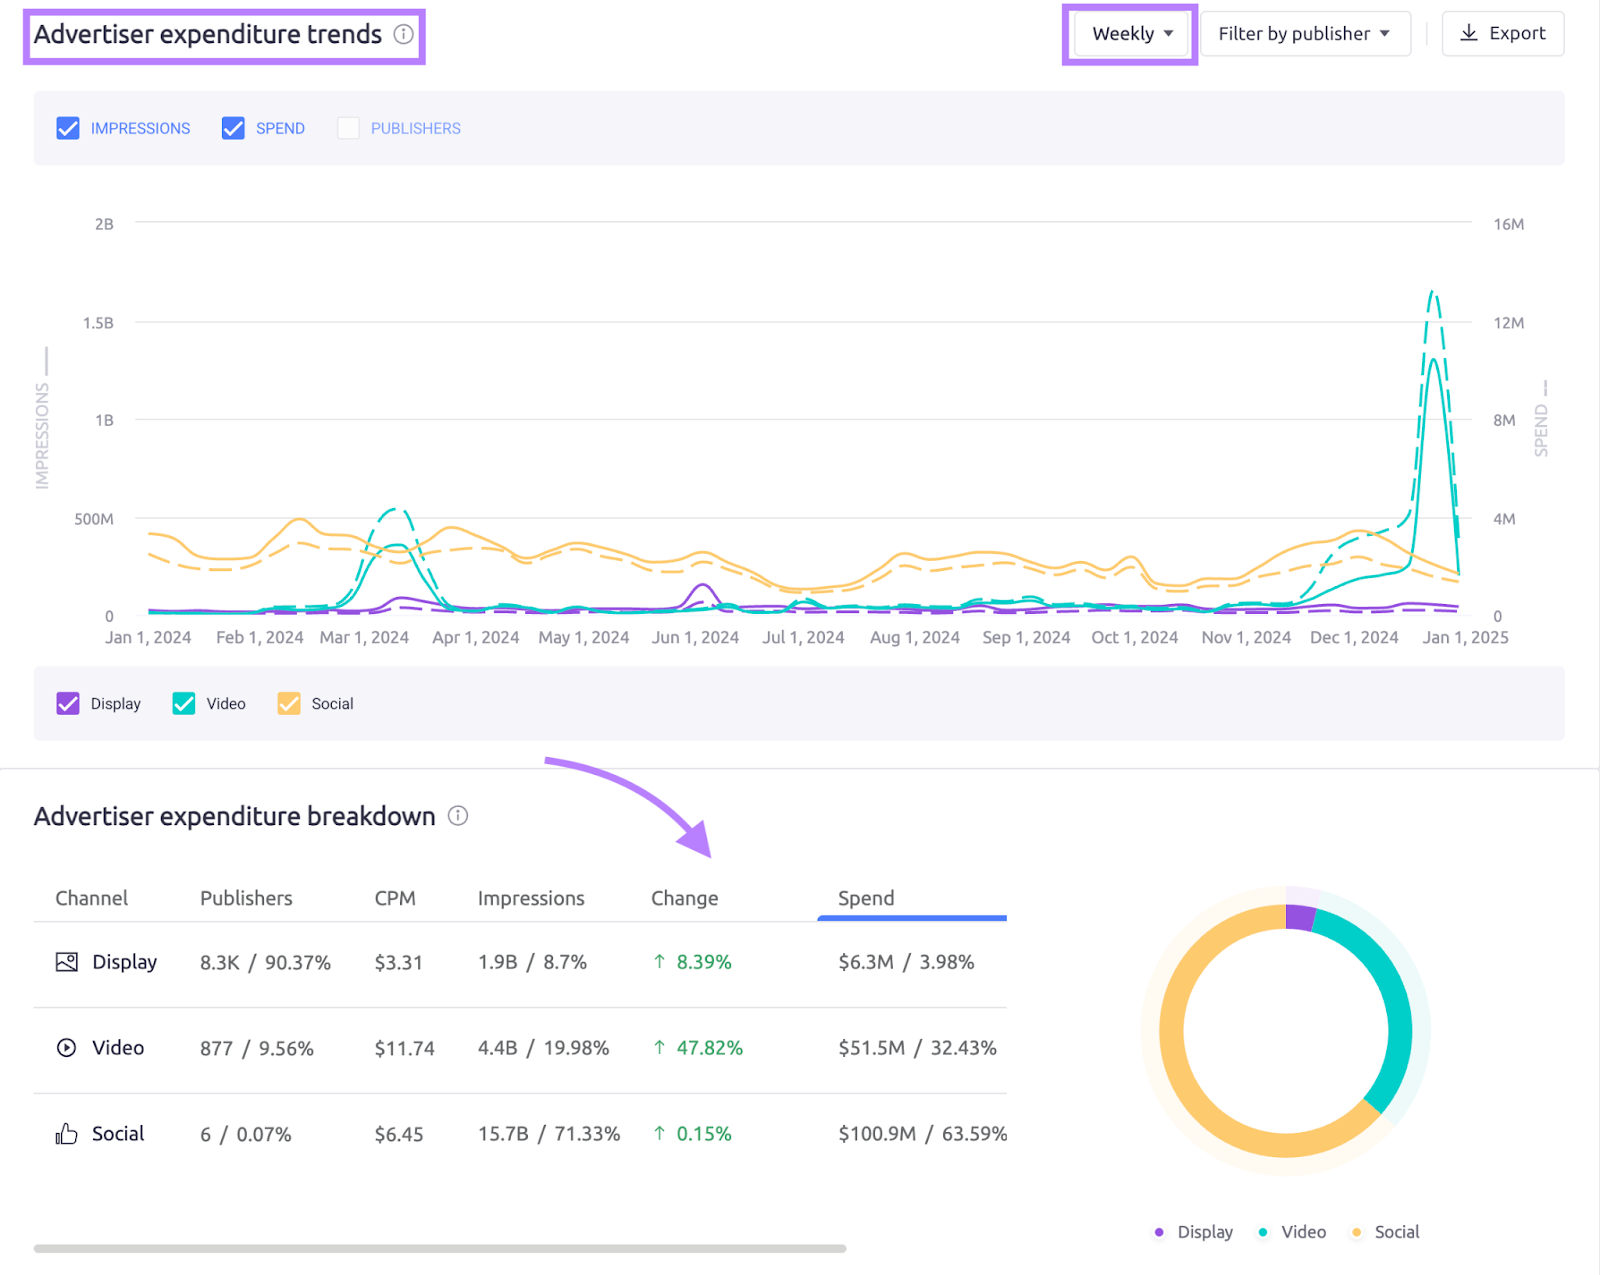The height and width of the screenshot is (1275, 1600).
Task: Sort table by Impressions column
Action: click(531, 898)
